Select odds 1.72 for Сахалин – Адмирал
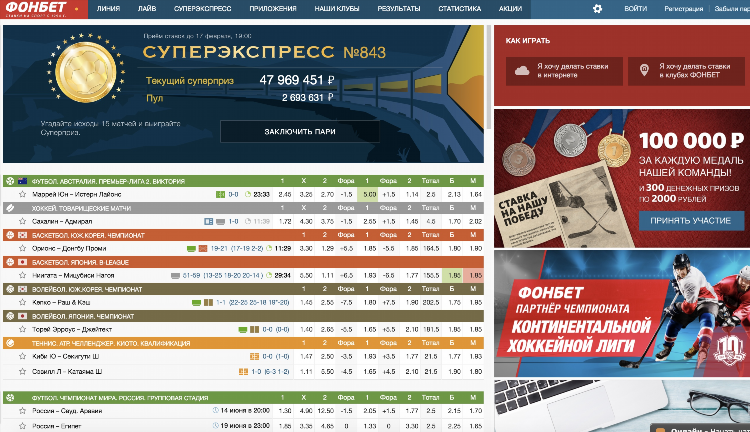Viewport: 750px width, 432px height. tap(285, 222)
